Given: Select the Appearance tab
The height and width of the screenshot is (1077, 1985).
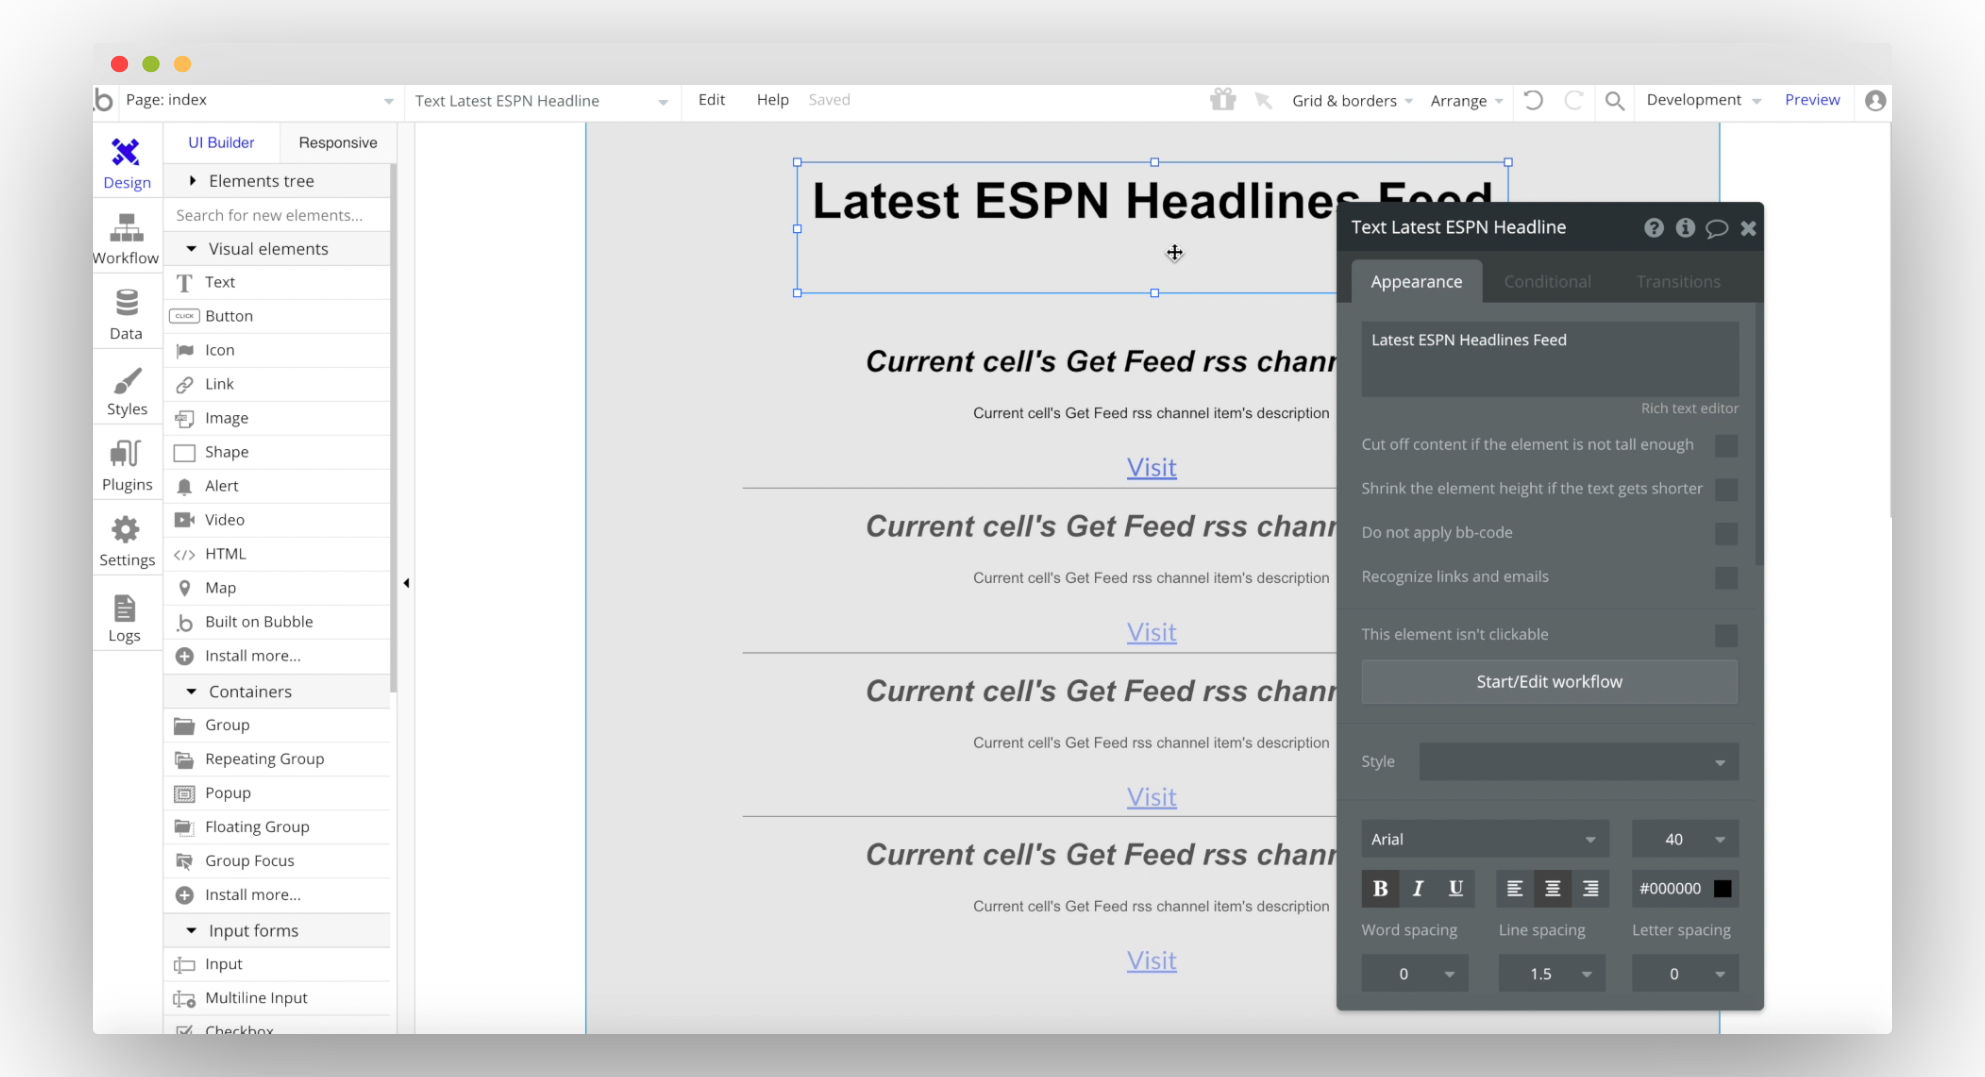Looking at the screenshot, I should [x=1416, y=282].
